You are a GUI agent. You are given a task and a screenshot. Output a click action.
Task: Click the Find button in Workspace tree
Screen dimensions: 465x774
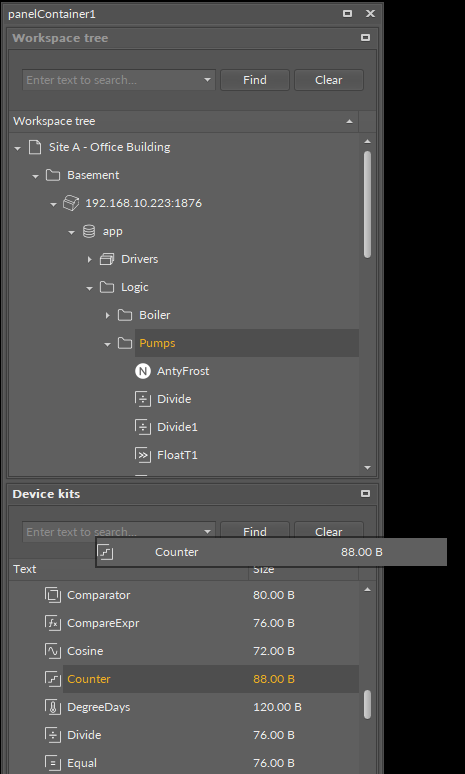click(x=255, y=80)
